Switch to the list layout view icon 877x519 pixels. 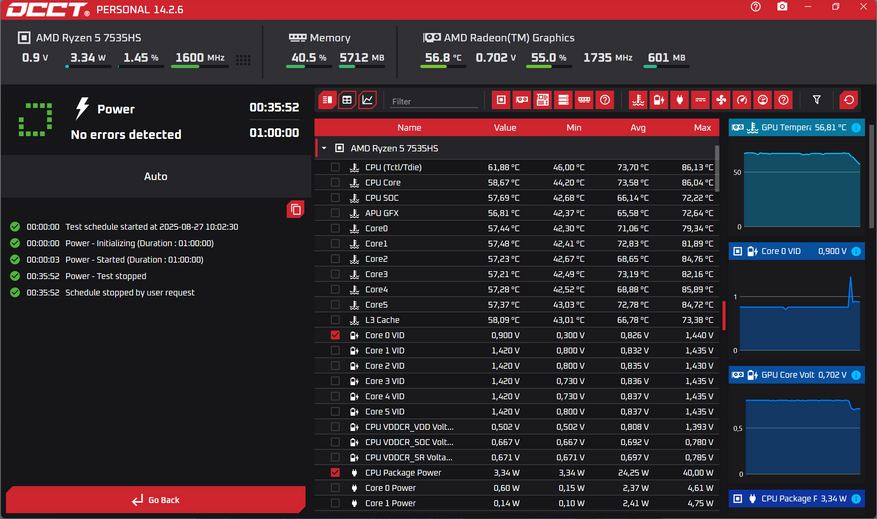327,100
